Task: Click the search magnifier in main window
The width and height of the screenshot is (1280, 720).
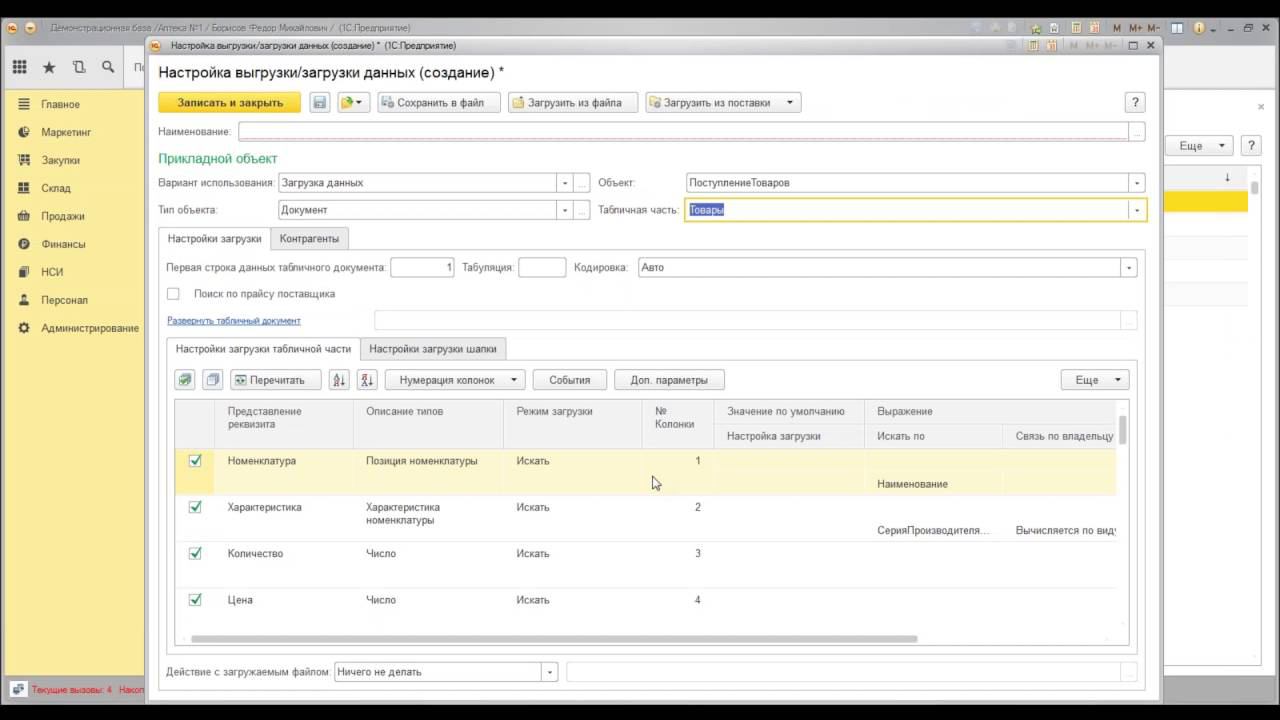Action: coord(108,67)
